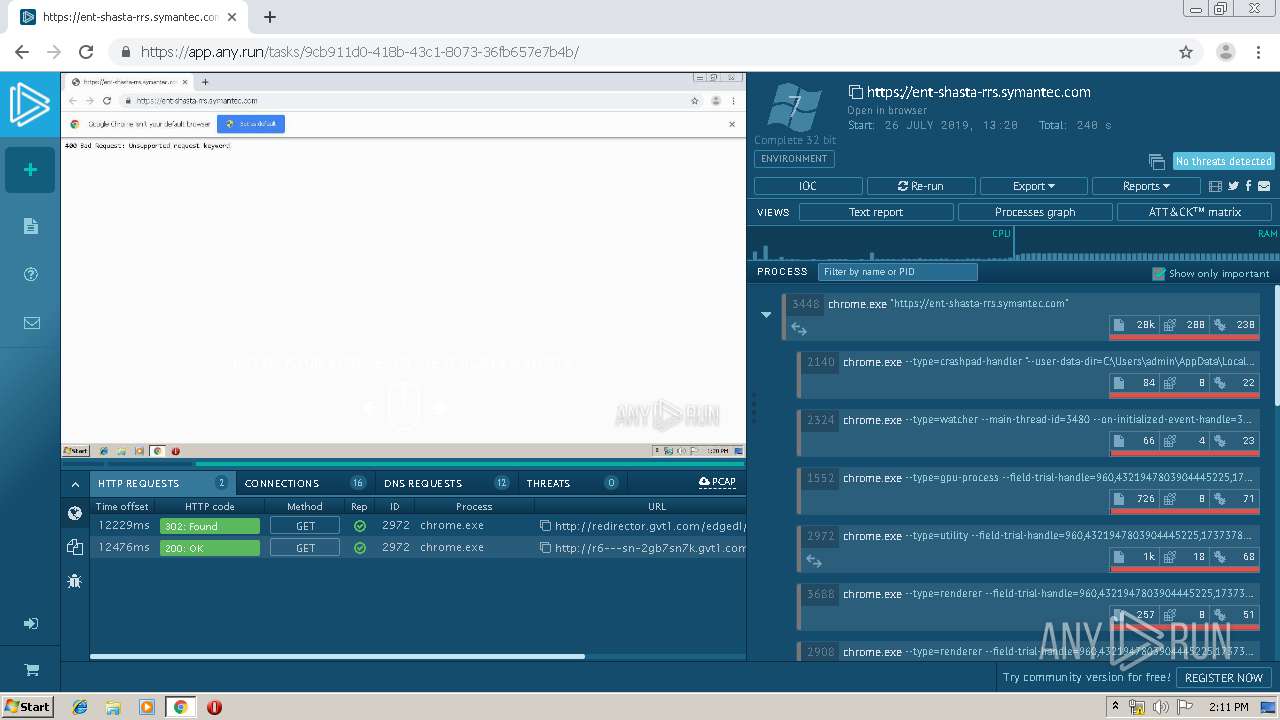The width and height of the screenshot is (1280, 720).
Task: Share the task by email envelope icon
Action: [x=1264, y=186]
